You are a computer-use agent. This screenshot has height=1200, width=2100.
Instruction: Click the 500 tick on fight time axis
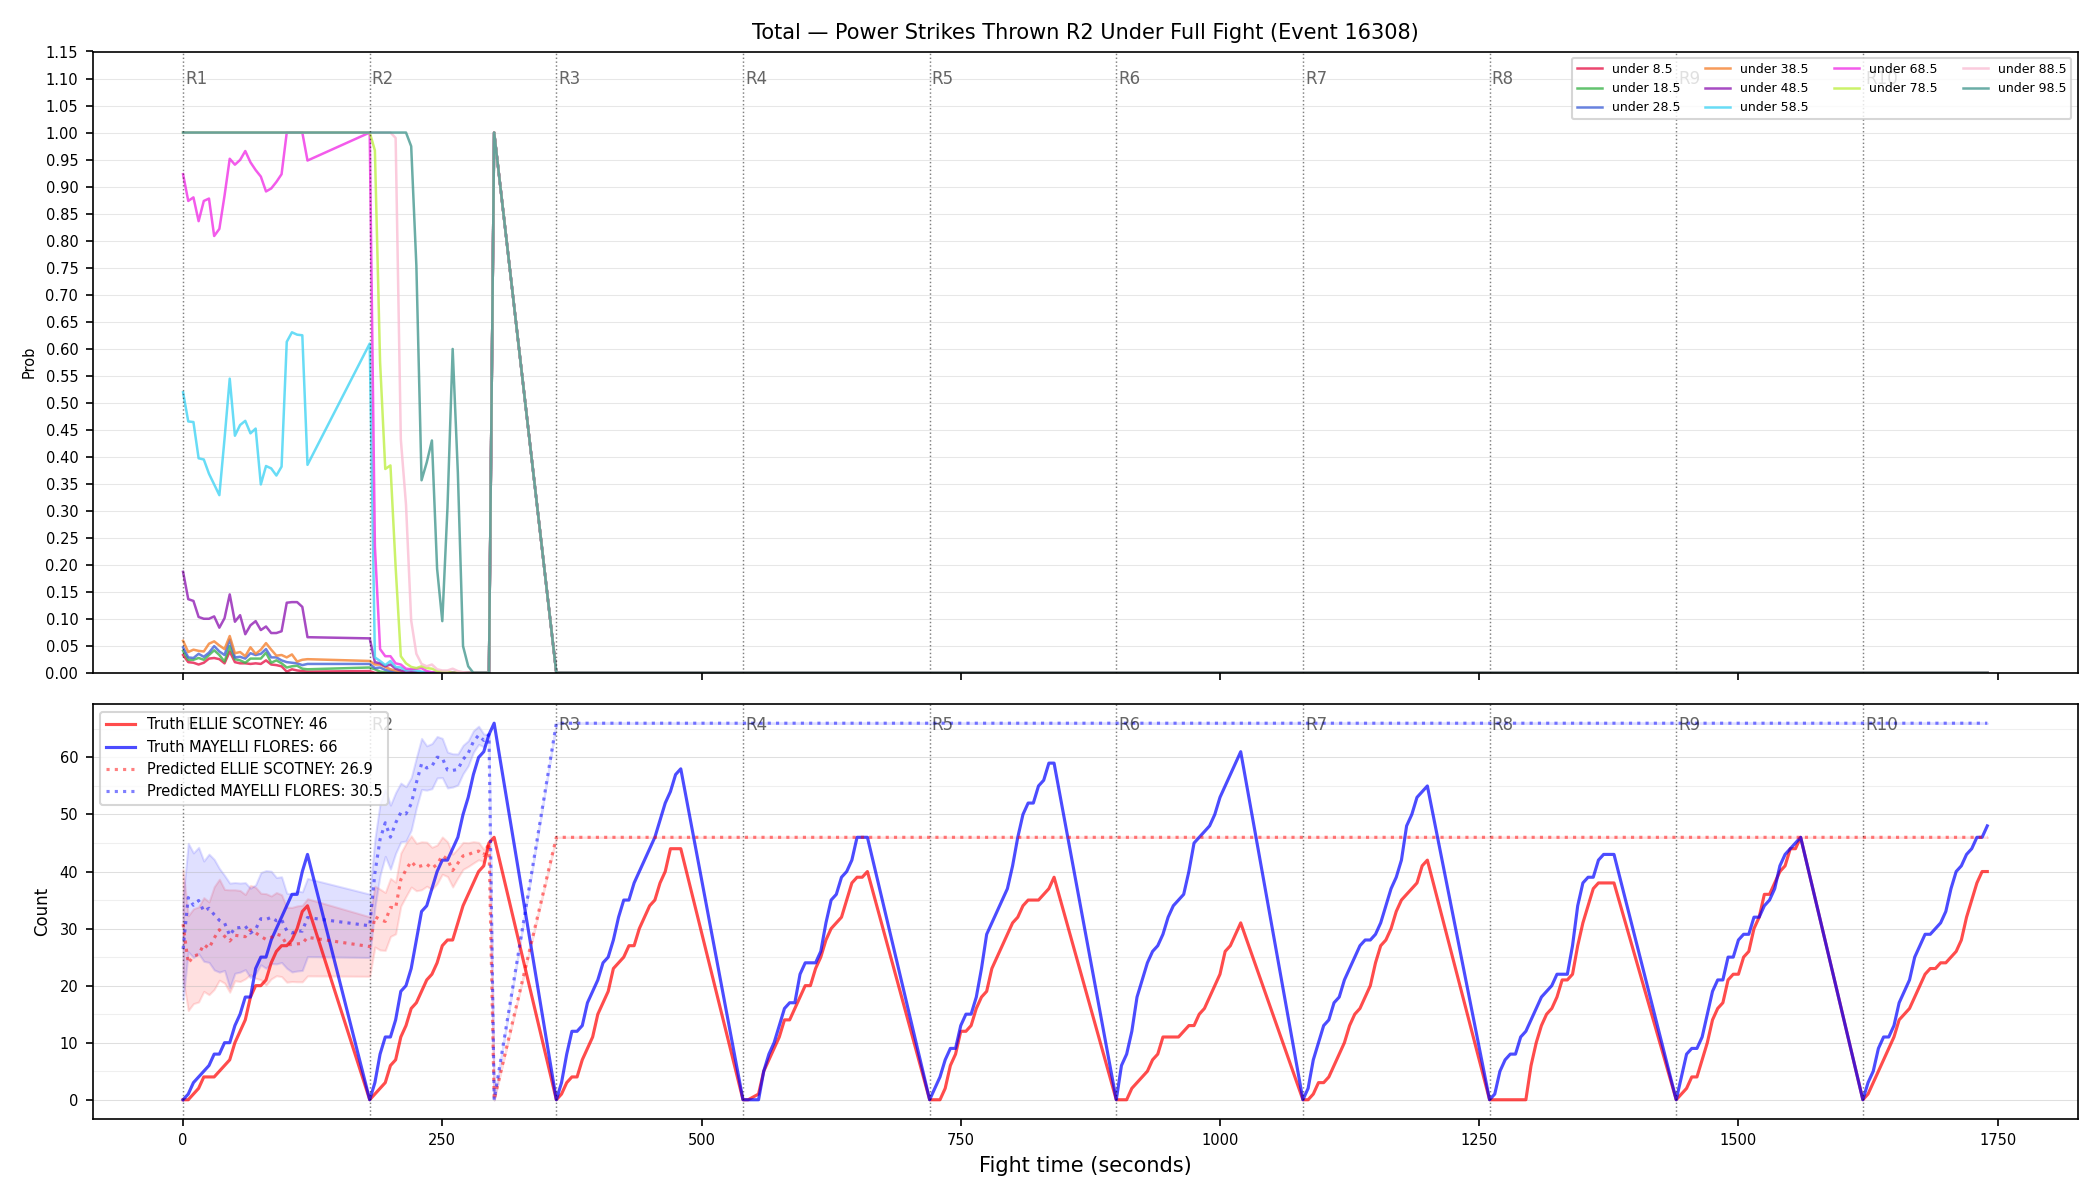tap(702, 1139)
